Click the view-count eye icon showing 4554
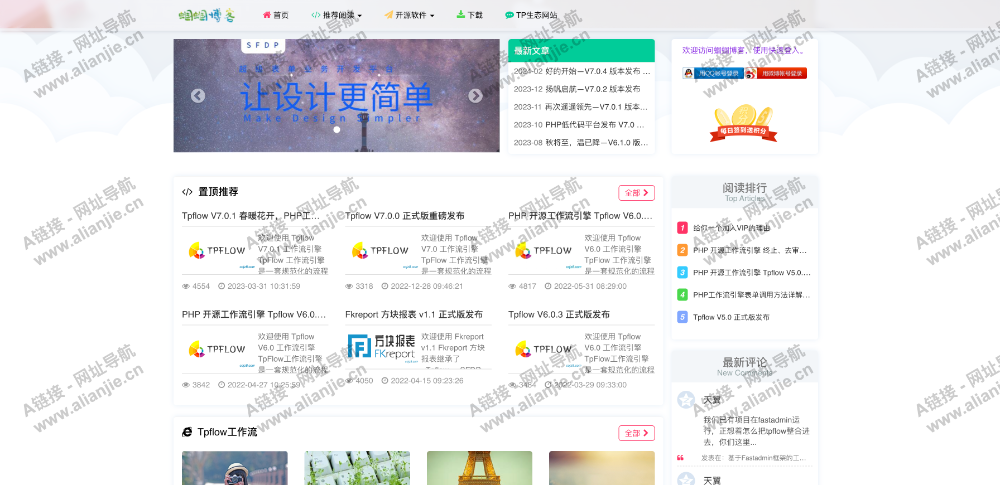This screenshot has width=1000, height=485. pyautogui.click(x=186, y=287)
